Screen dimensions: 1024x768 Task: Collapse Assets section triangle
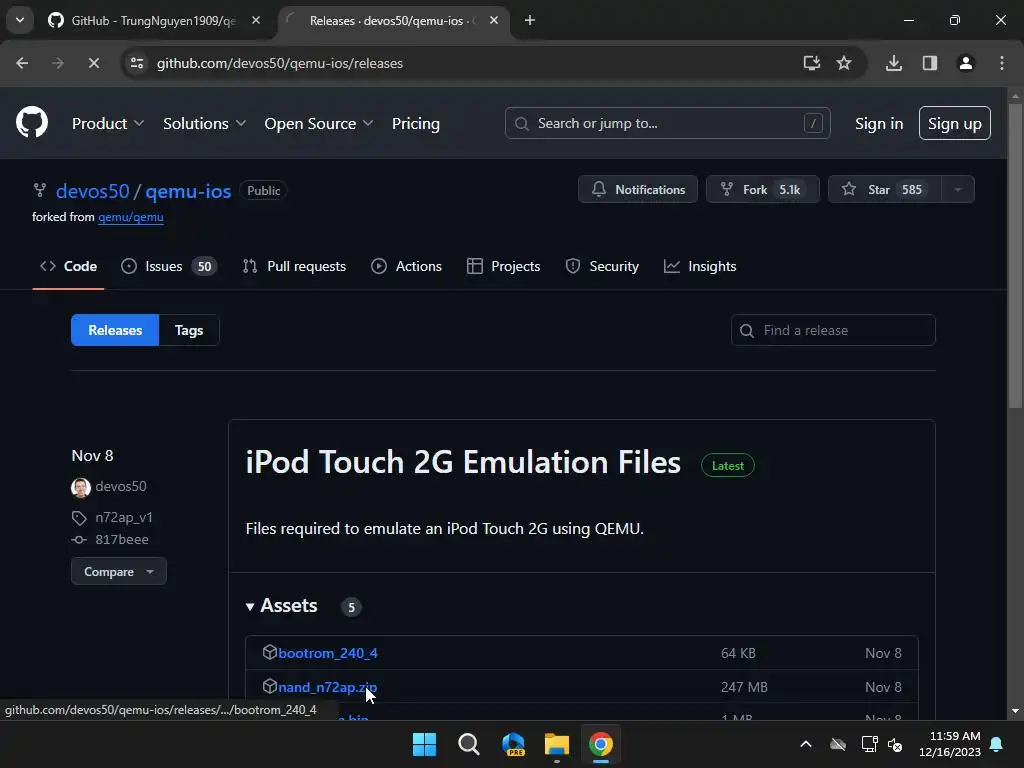point(249,607)
